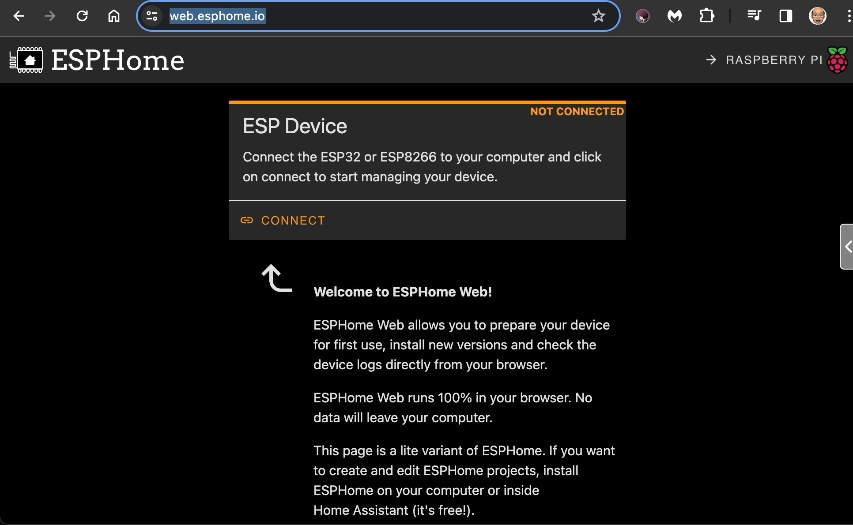Open the round purple extension icon
853x525 pixels.
(x=642, y=16)
